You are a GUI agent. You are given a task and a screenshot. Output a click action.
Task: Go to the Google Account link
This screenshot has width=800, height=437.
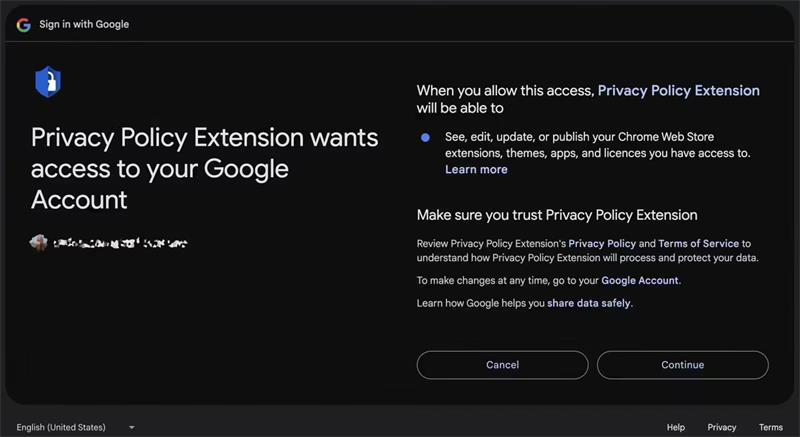click(x=640, y=281)
